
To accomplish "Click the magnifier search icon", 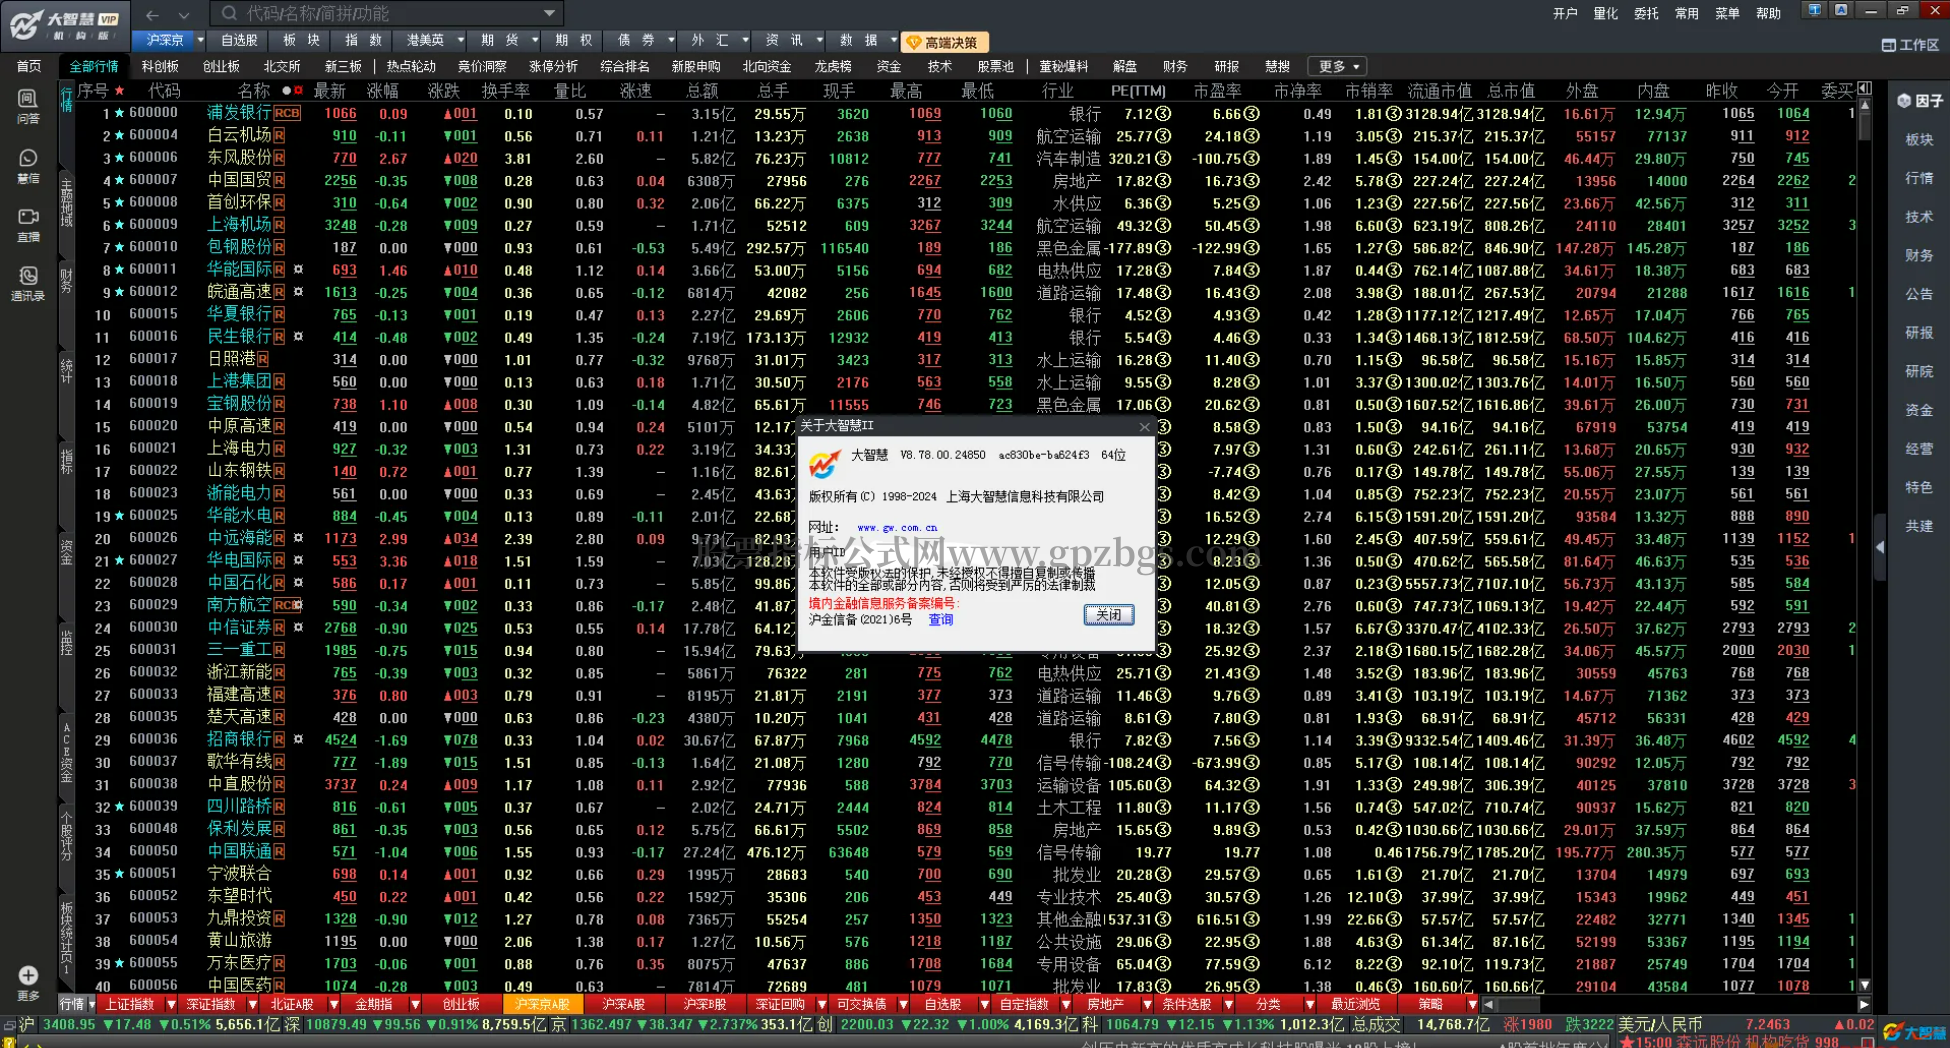I will click(x=229, y=13).
